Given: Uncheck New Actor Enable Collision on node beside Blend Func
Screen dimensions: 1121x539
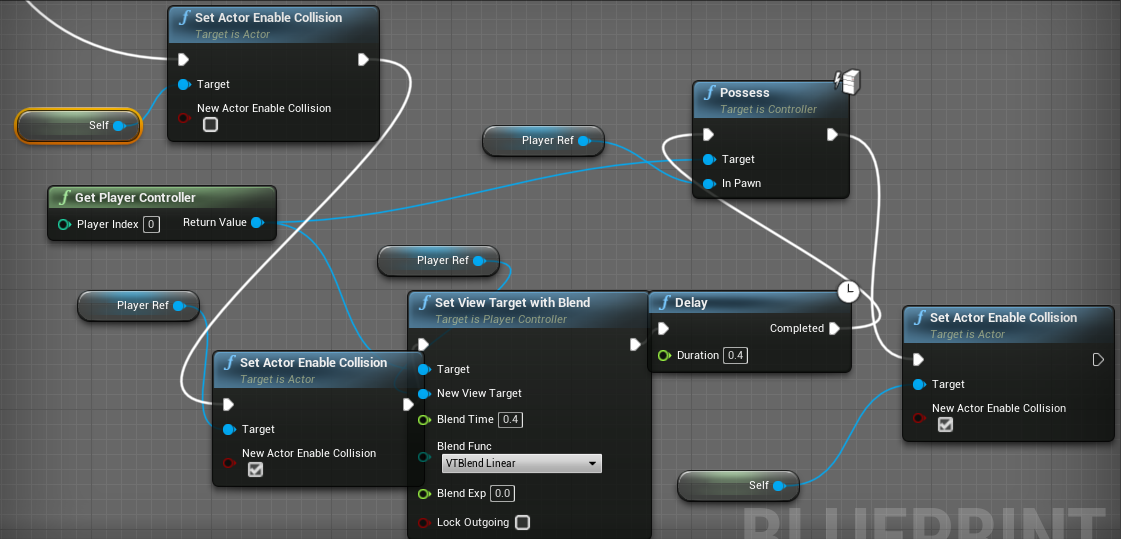Looking at the screenshot, I should [x=255, y=470].
